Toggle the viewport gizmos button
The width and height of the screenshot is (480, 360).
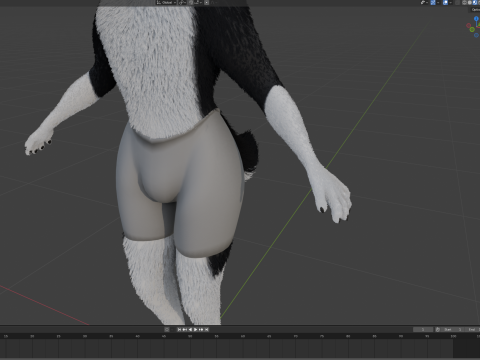[433, 2]
